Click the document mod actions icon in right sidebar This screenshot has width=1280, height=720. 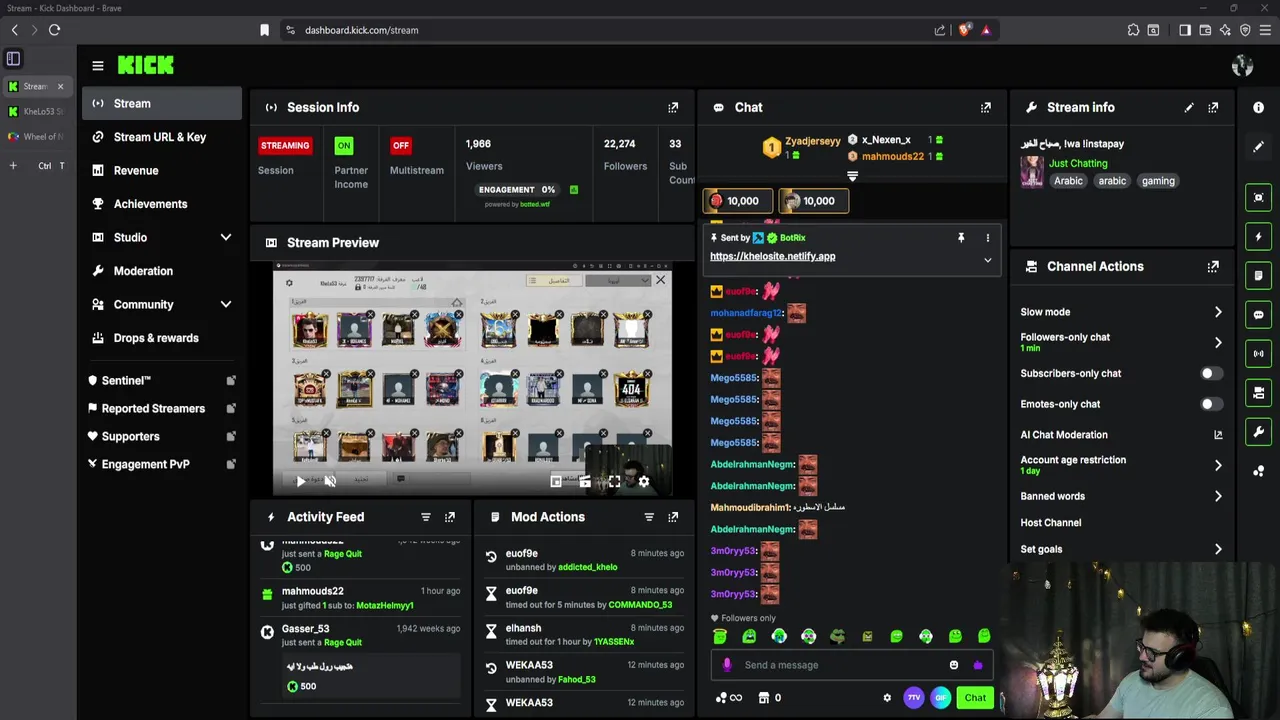point(1259,275)
